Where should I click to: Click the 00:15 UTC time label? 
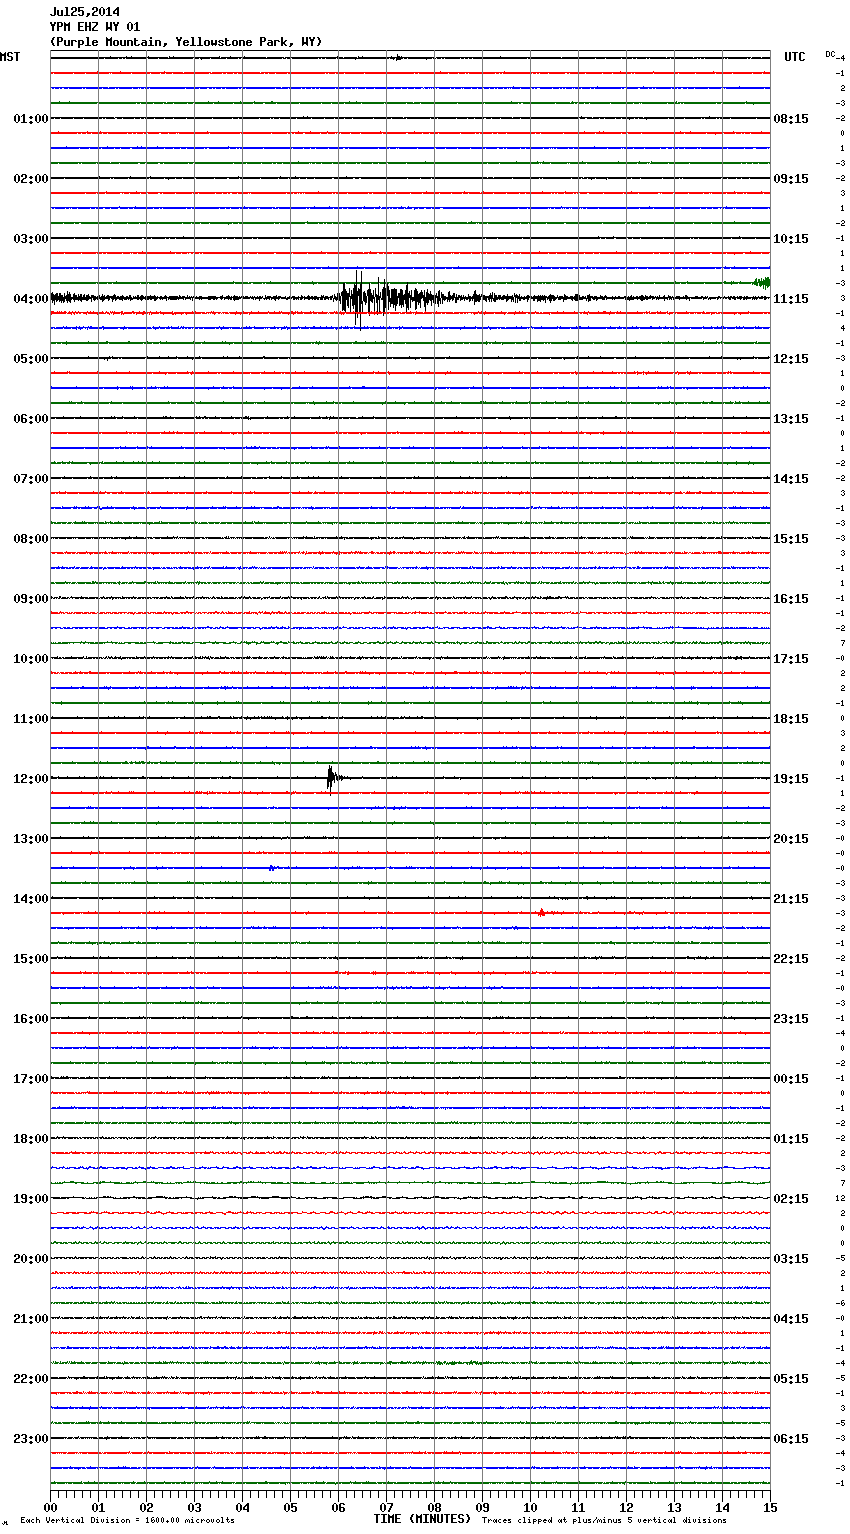click(x=791, y=1079)
